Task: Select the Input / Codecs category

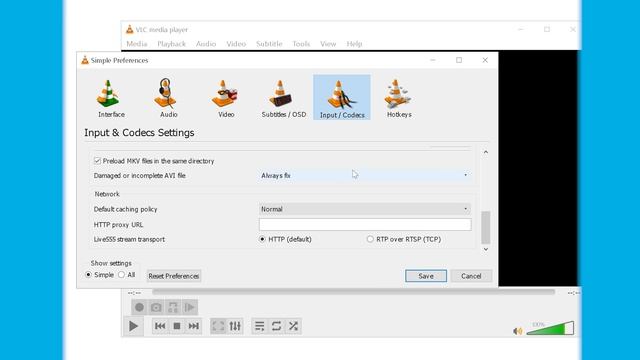Action: click(x=342, y=98)
